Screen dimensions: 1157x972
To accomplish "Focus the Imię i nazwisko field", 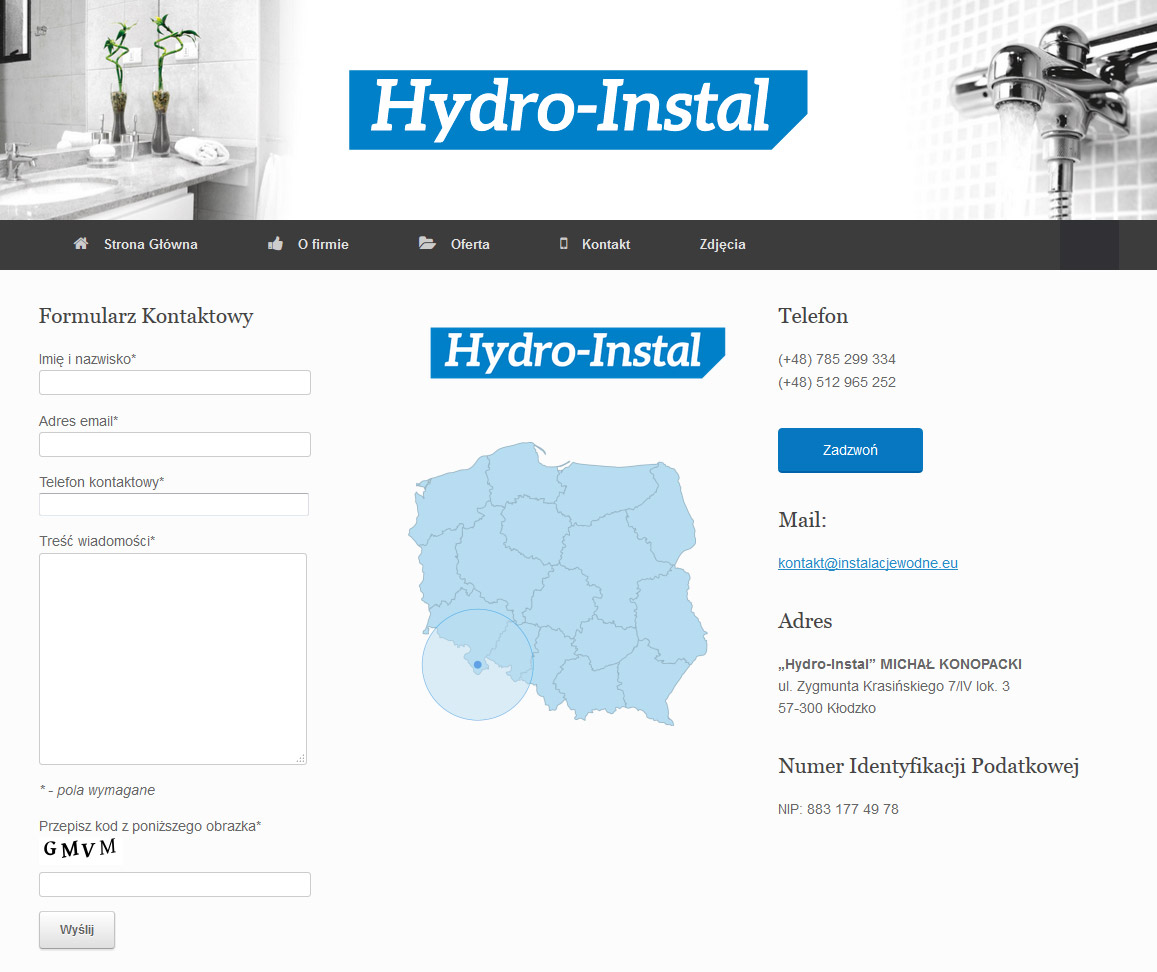I will pyautogui.click(x=175, y=383).
